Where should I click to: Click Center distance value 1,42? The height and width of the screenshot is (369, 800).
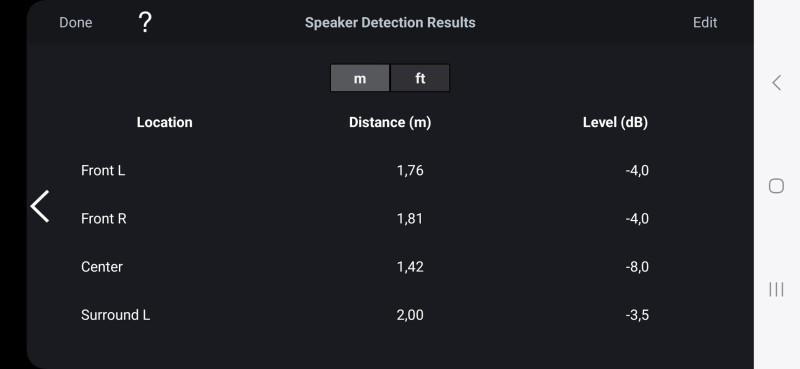tap(410, 267)
